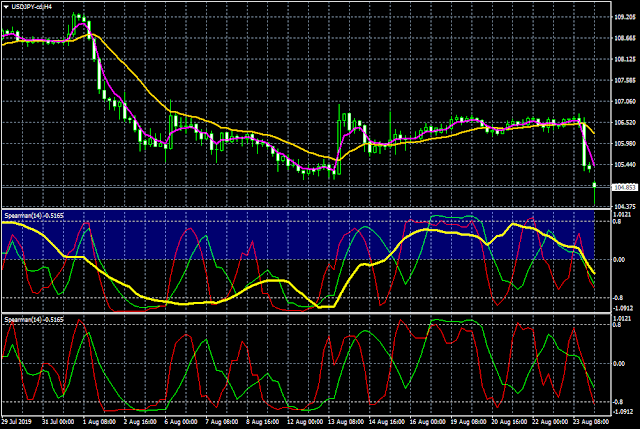640x429 pixels.
Task: Click the 14 Aug 16:00 time axis label
Action: [x=387, y=422]
